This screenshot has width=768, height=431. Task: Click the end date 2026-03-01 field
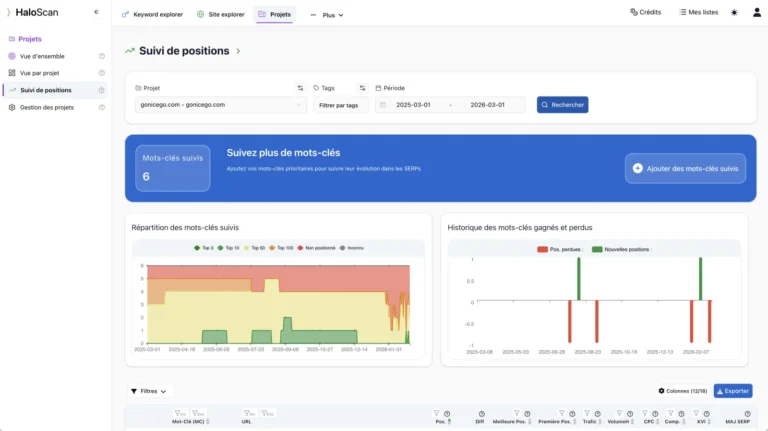[487, 105]
